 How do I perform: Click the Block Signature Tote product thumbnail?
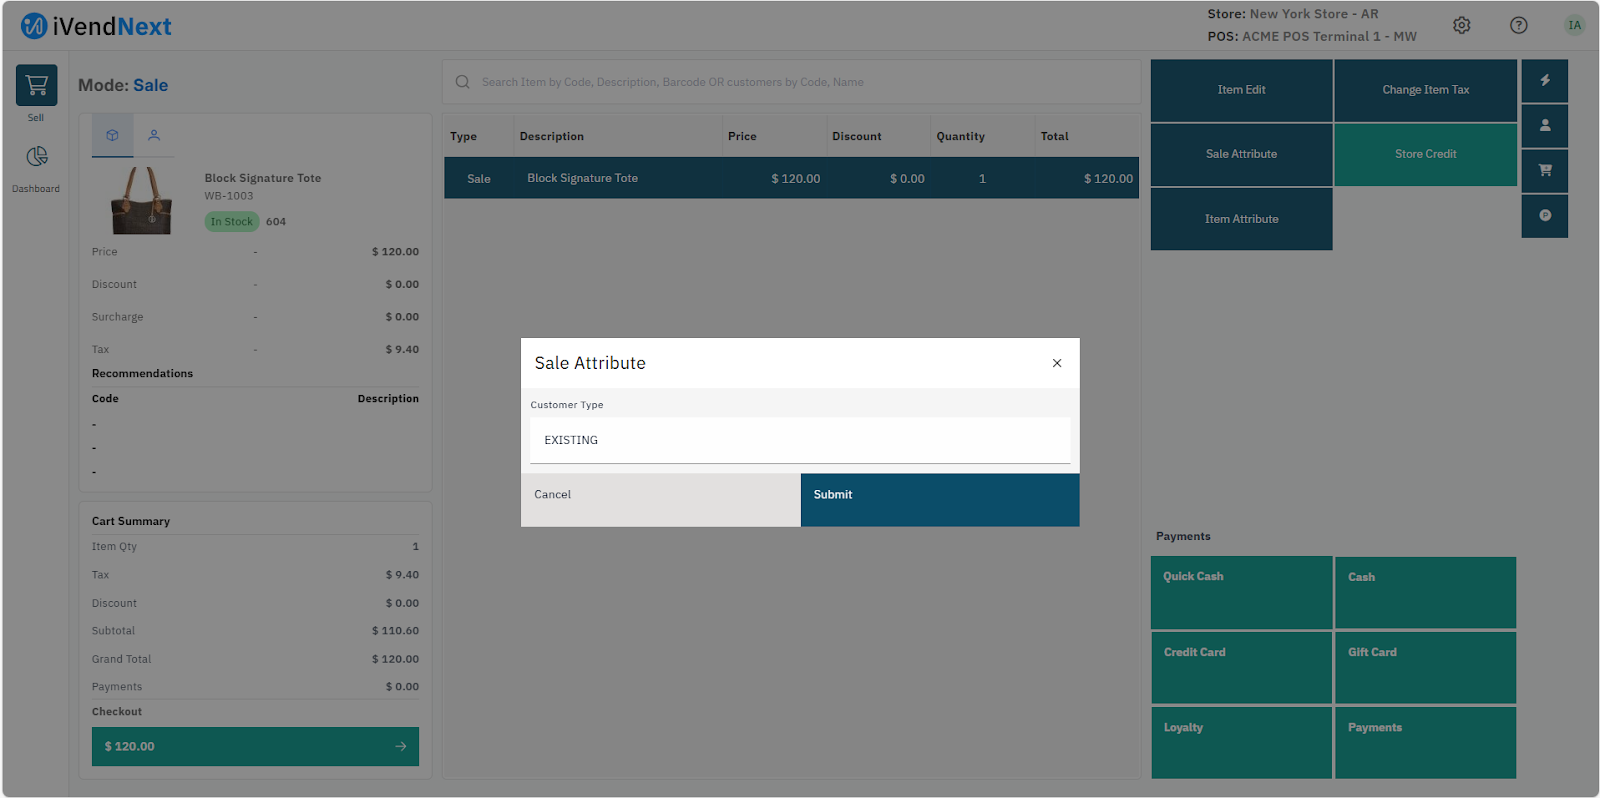point(141,200)
